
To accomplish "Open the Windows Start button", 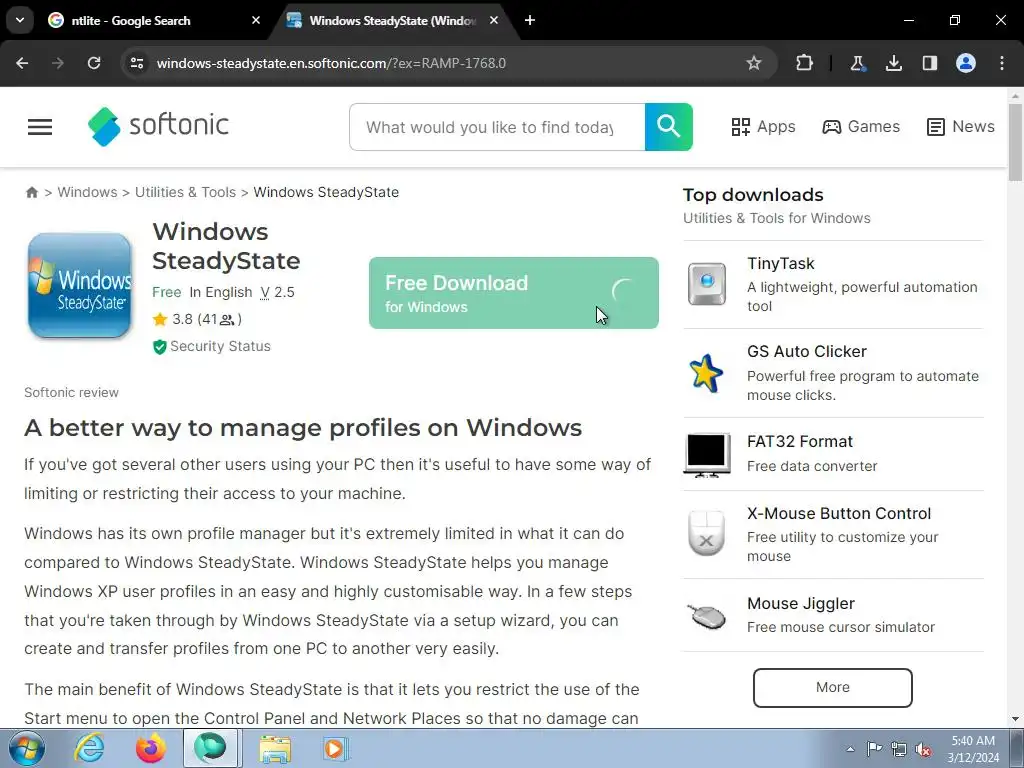I will tap(27, 748).
